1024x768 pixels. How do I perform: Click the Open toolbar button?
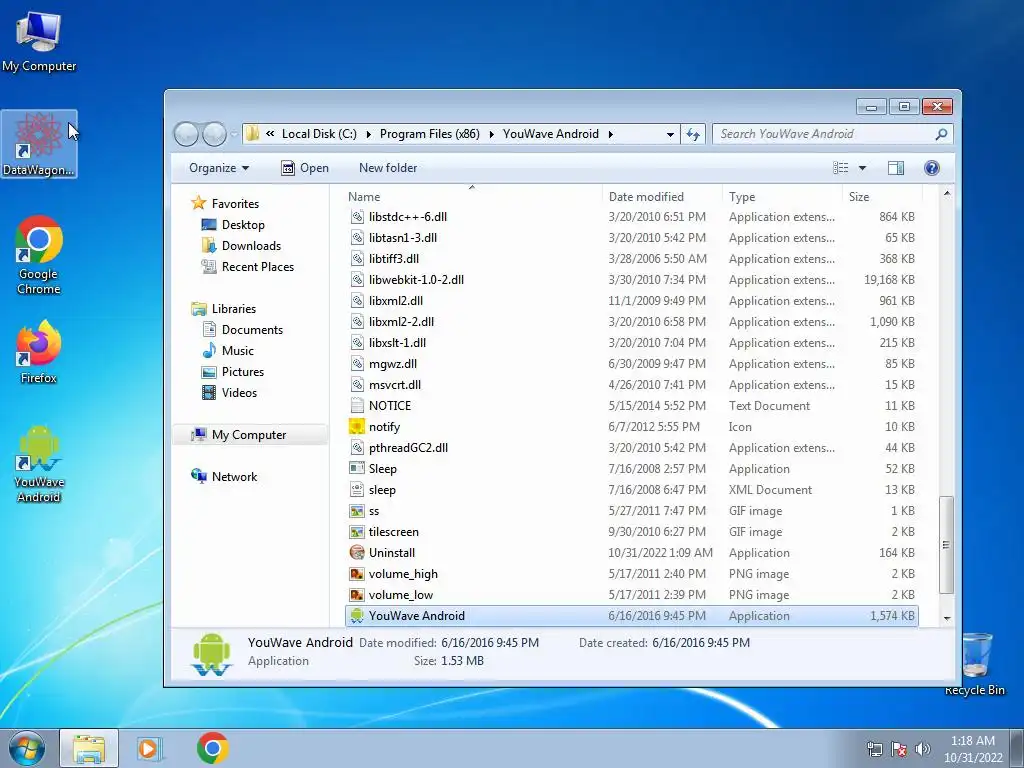(305, 168)
